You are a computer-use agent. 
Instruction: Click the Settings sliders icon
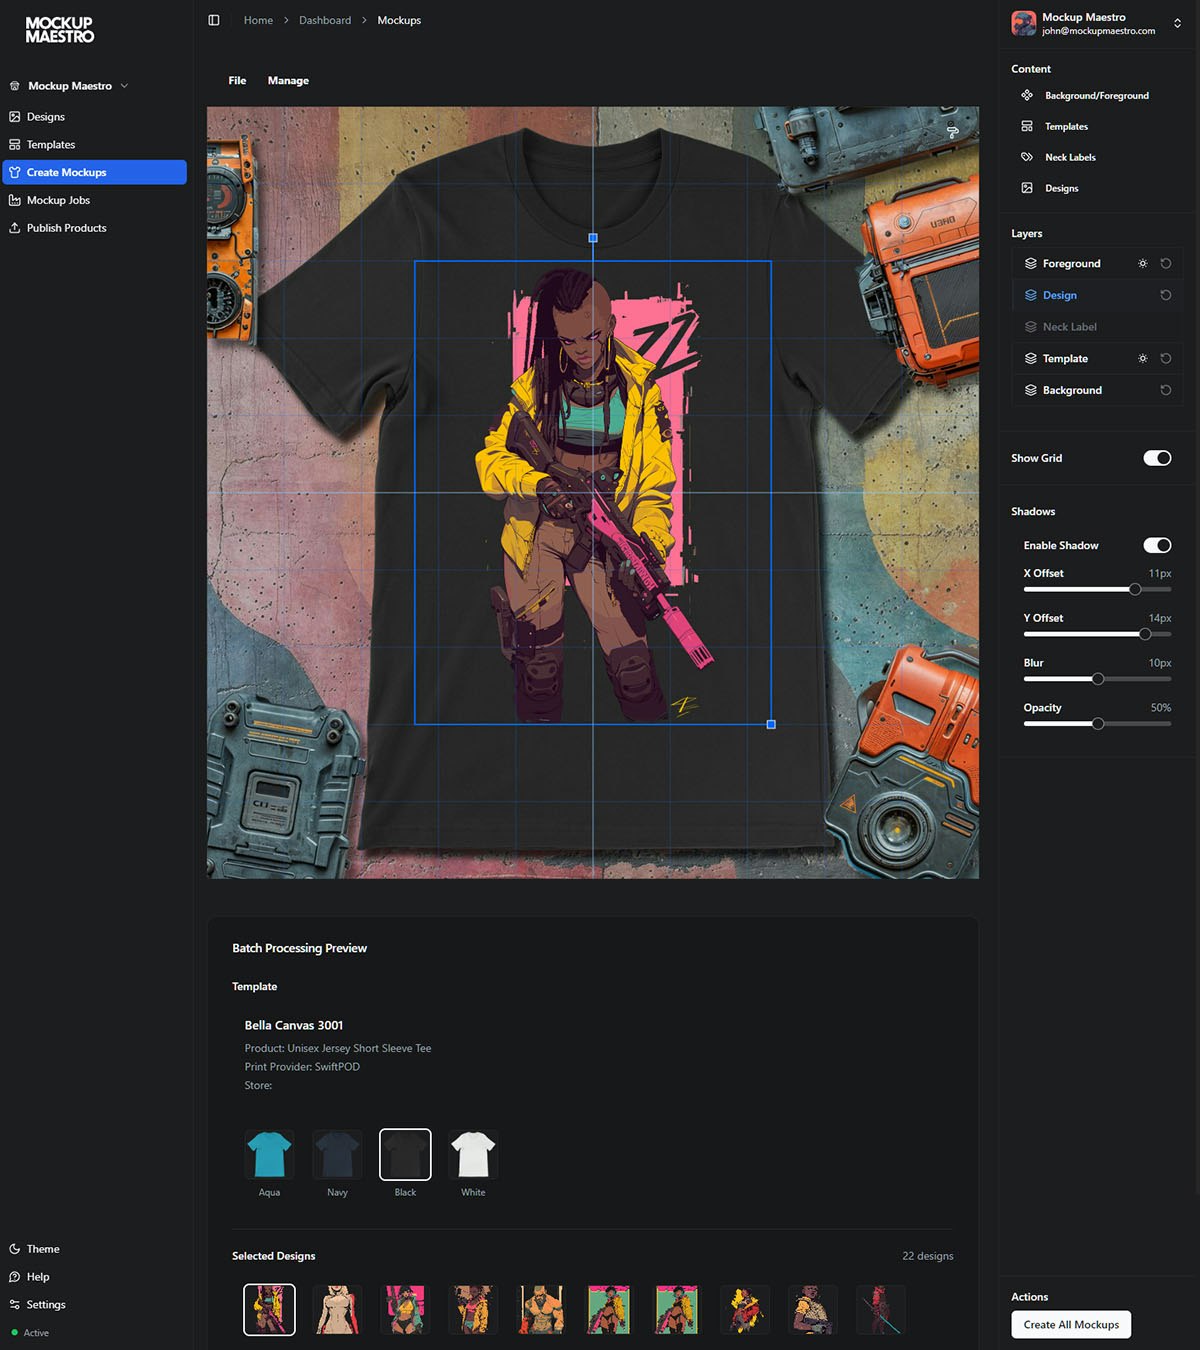(x=15, y=1305)
